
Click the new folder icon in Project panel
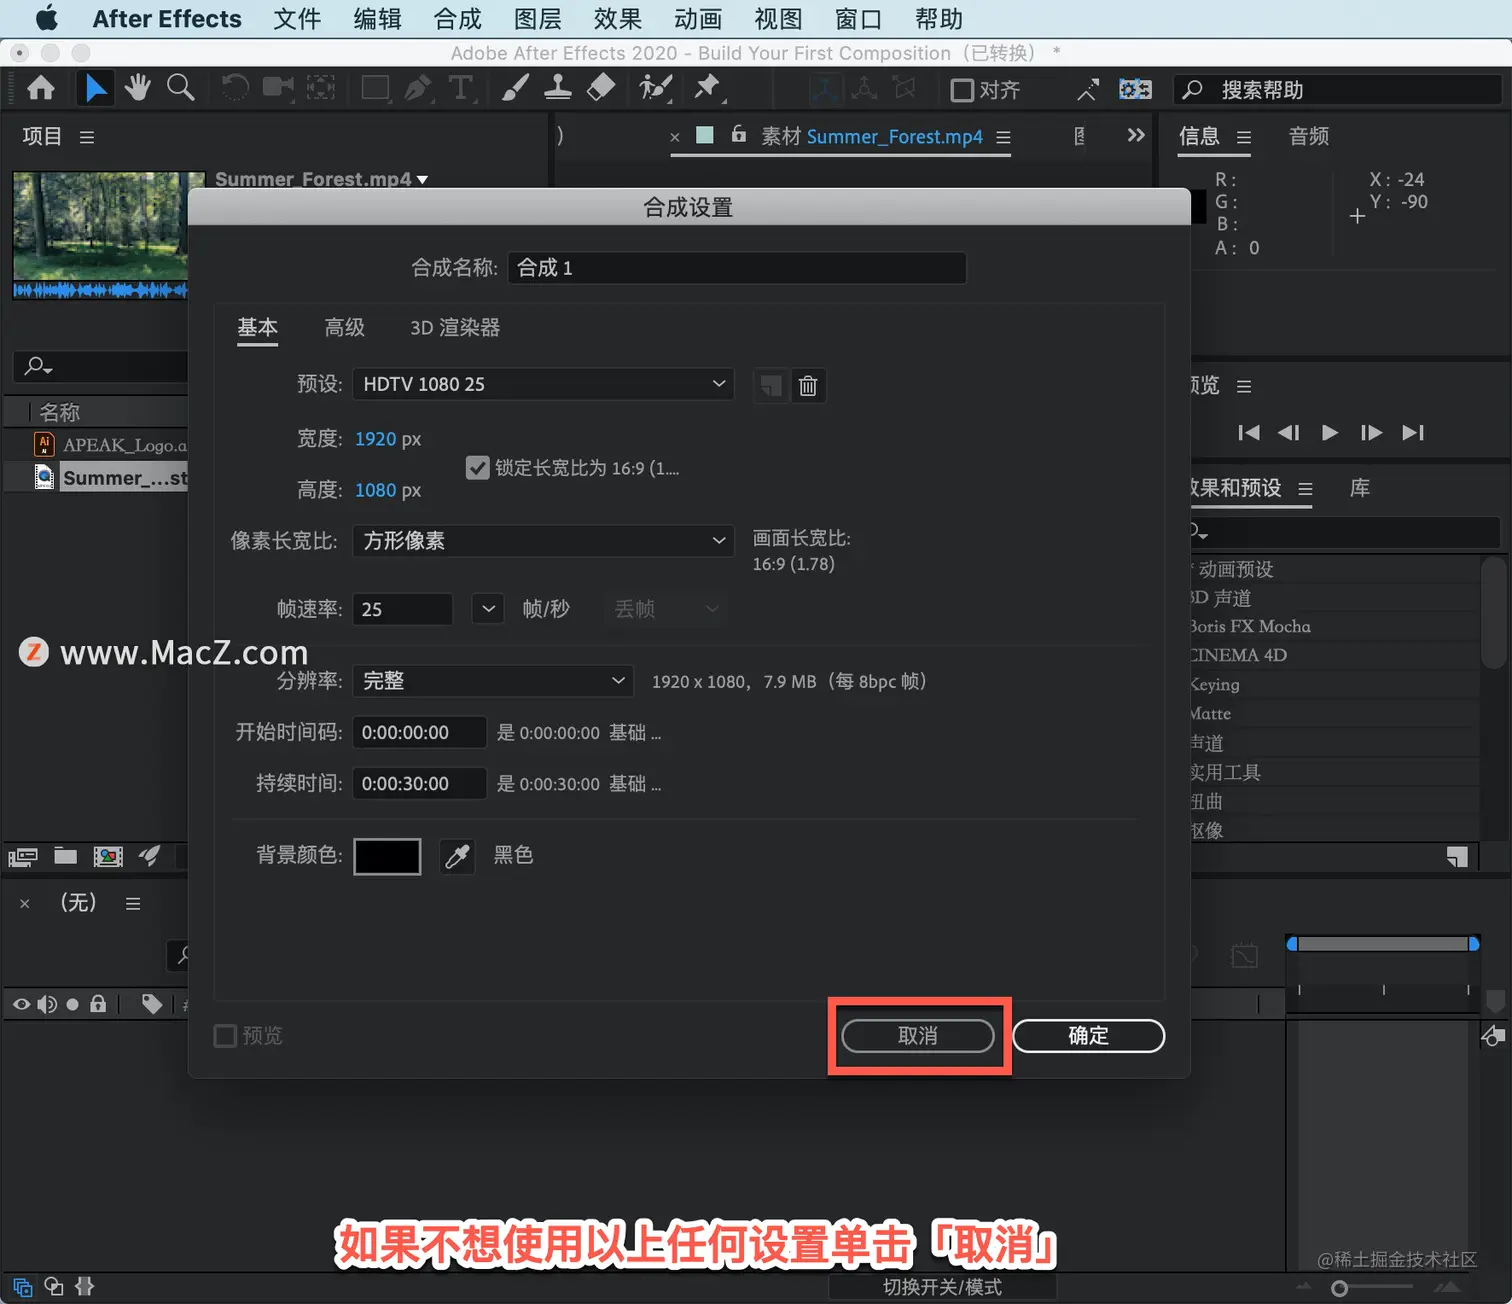pos(66,856)
